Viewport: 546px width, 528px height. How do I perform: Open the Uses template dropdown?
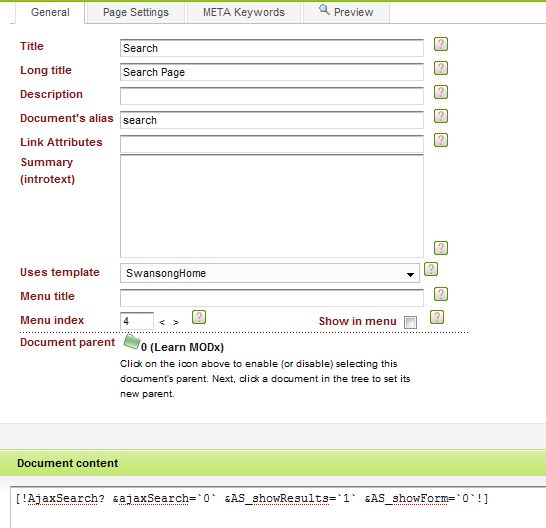[x=270, y=273]
